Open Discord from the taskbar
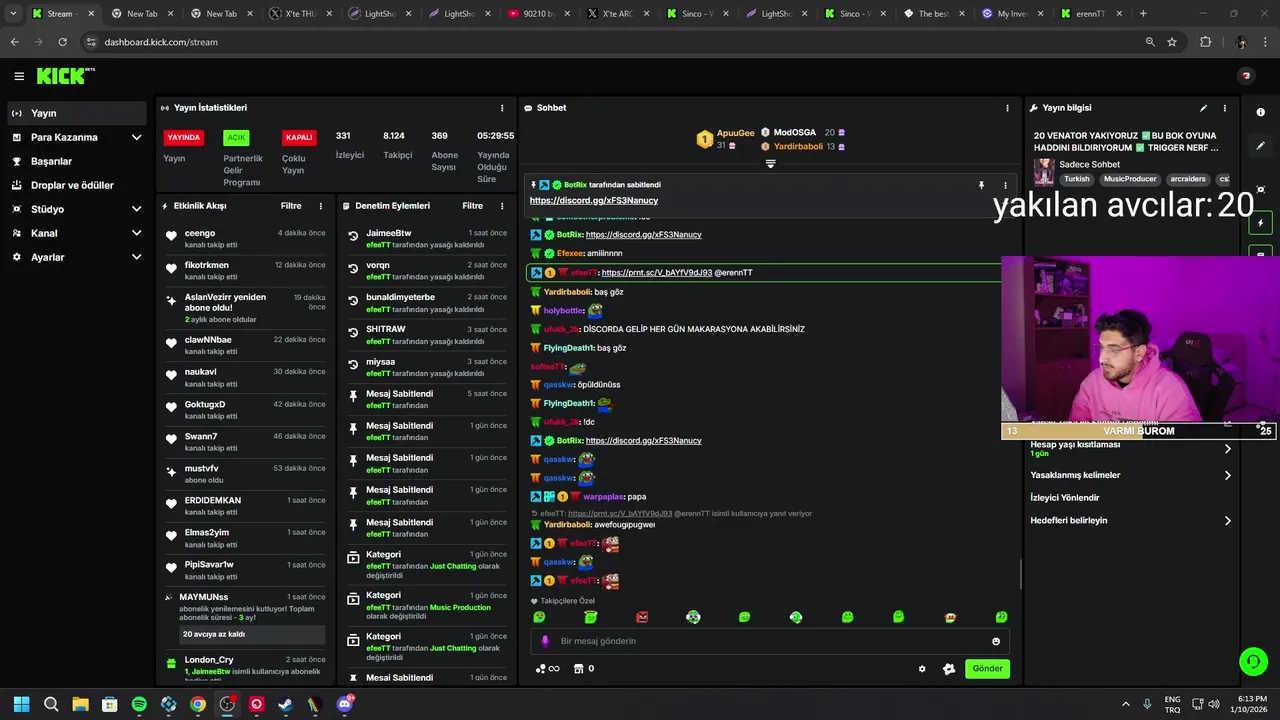This screenshot has width=1280, height=720. [345, 704]
